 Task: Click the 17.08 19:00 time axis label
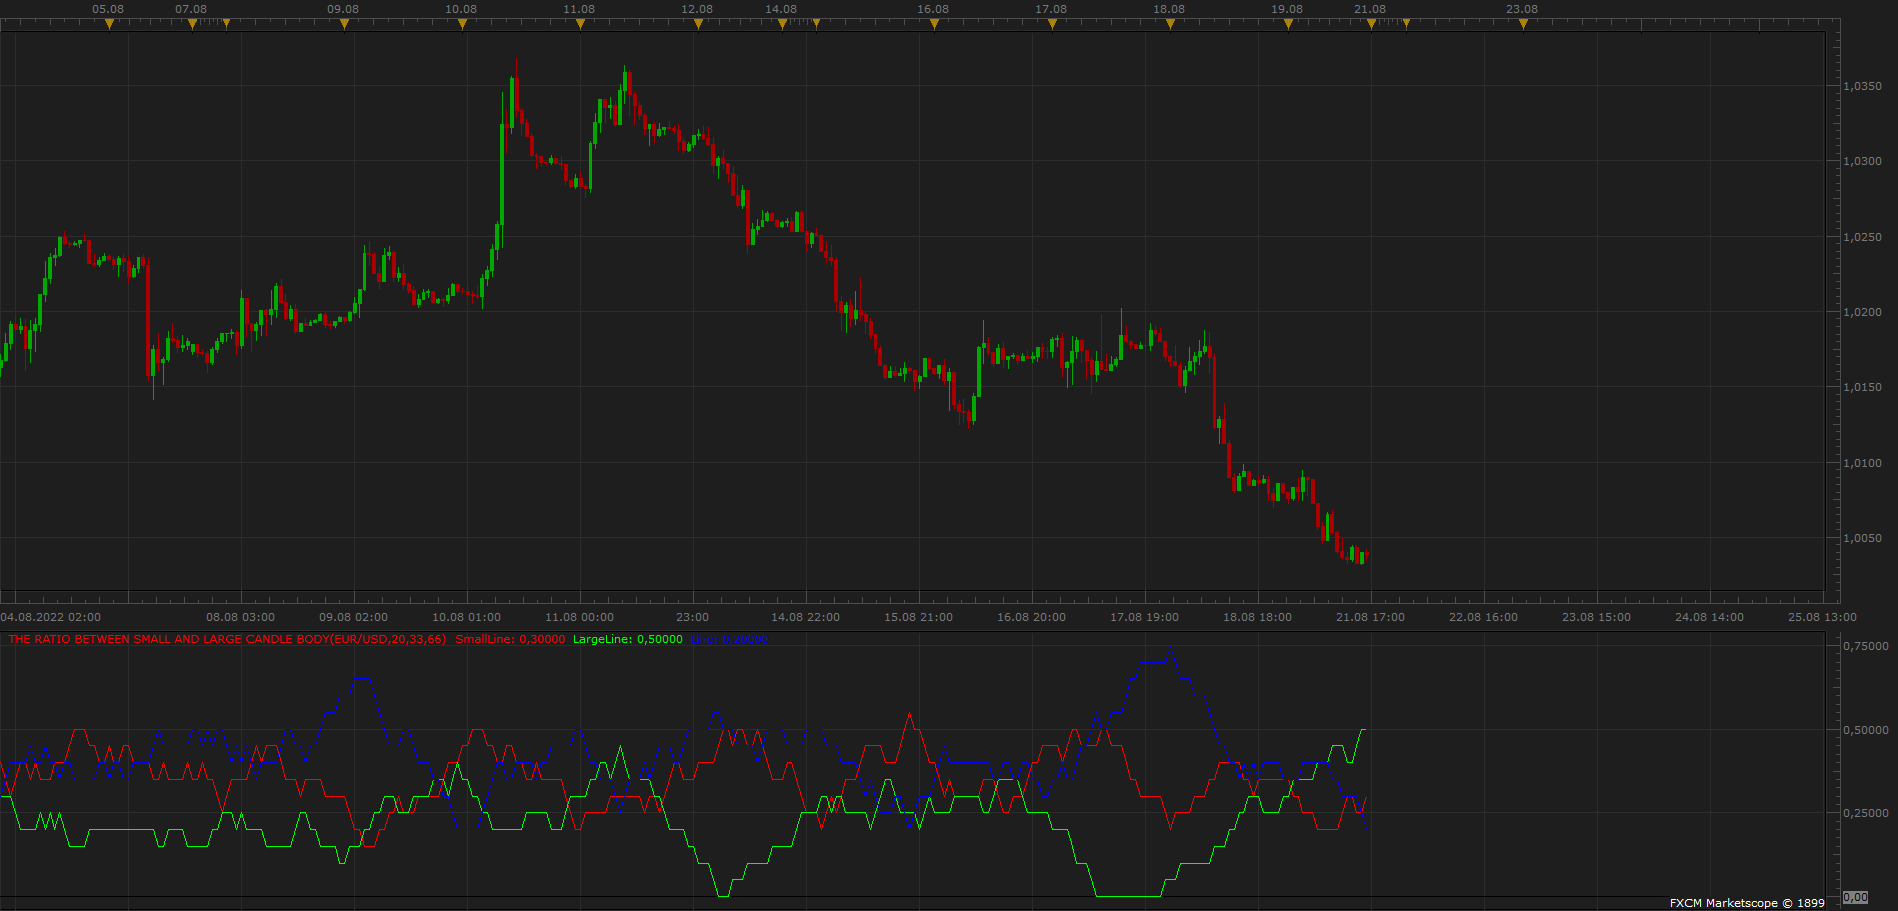pos(1144,617)
